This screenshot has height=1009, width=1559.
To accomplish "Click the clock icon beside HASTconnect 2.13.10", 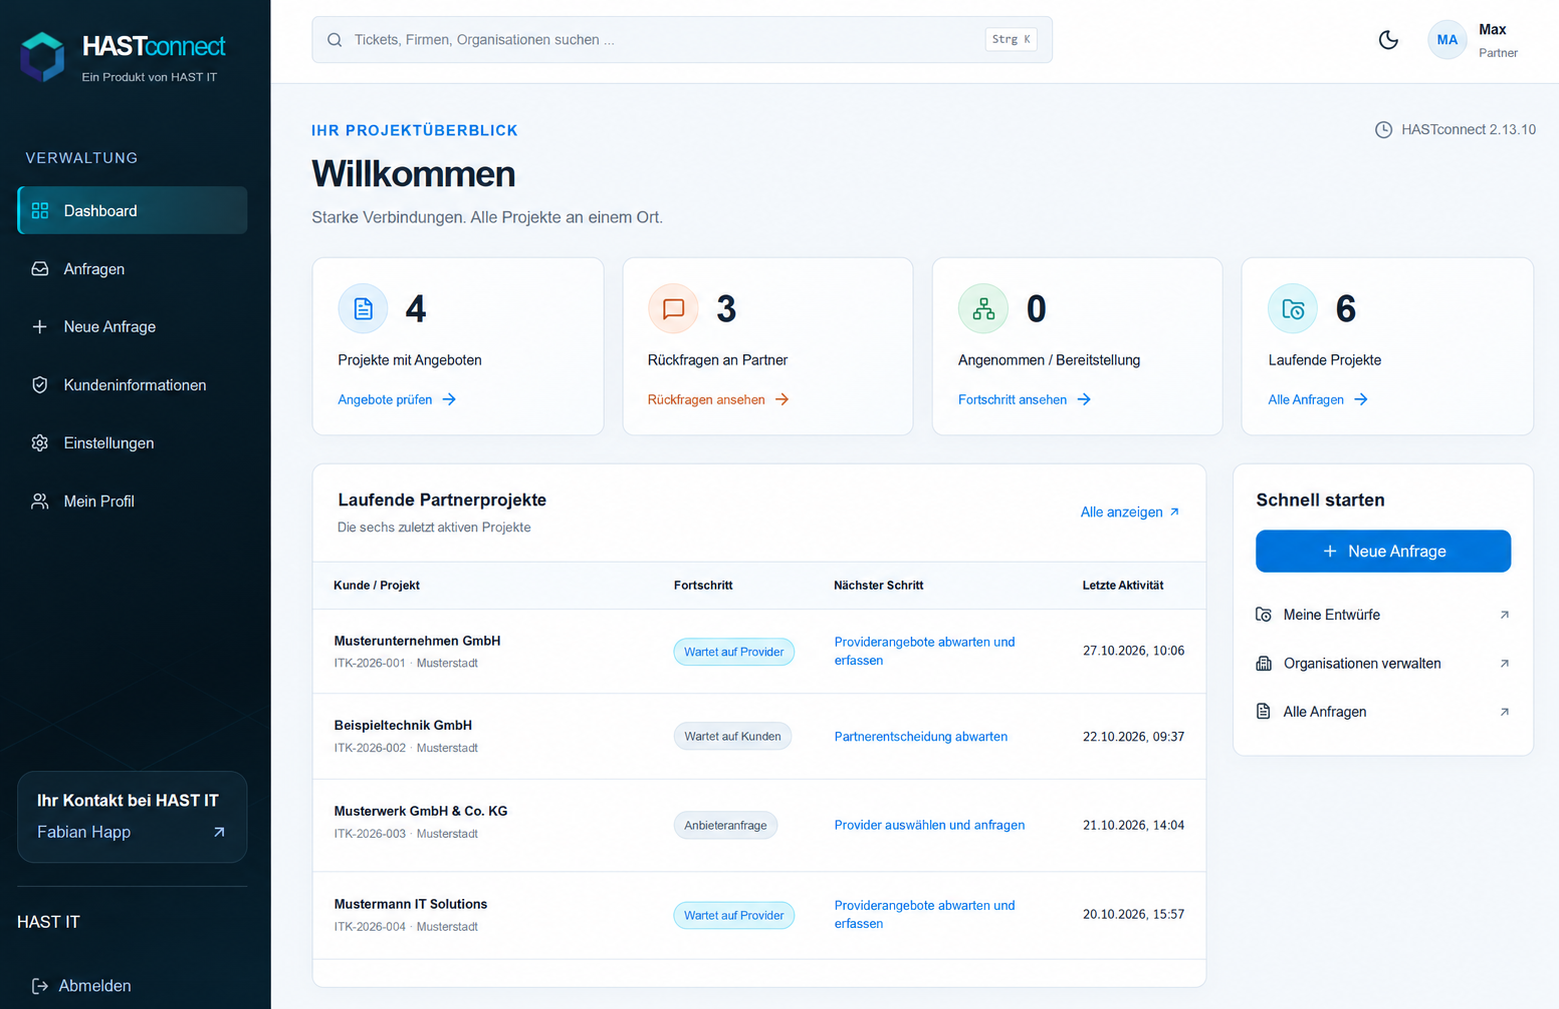I will pyautogui.click(x=1383, y=130).
